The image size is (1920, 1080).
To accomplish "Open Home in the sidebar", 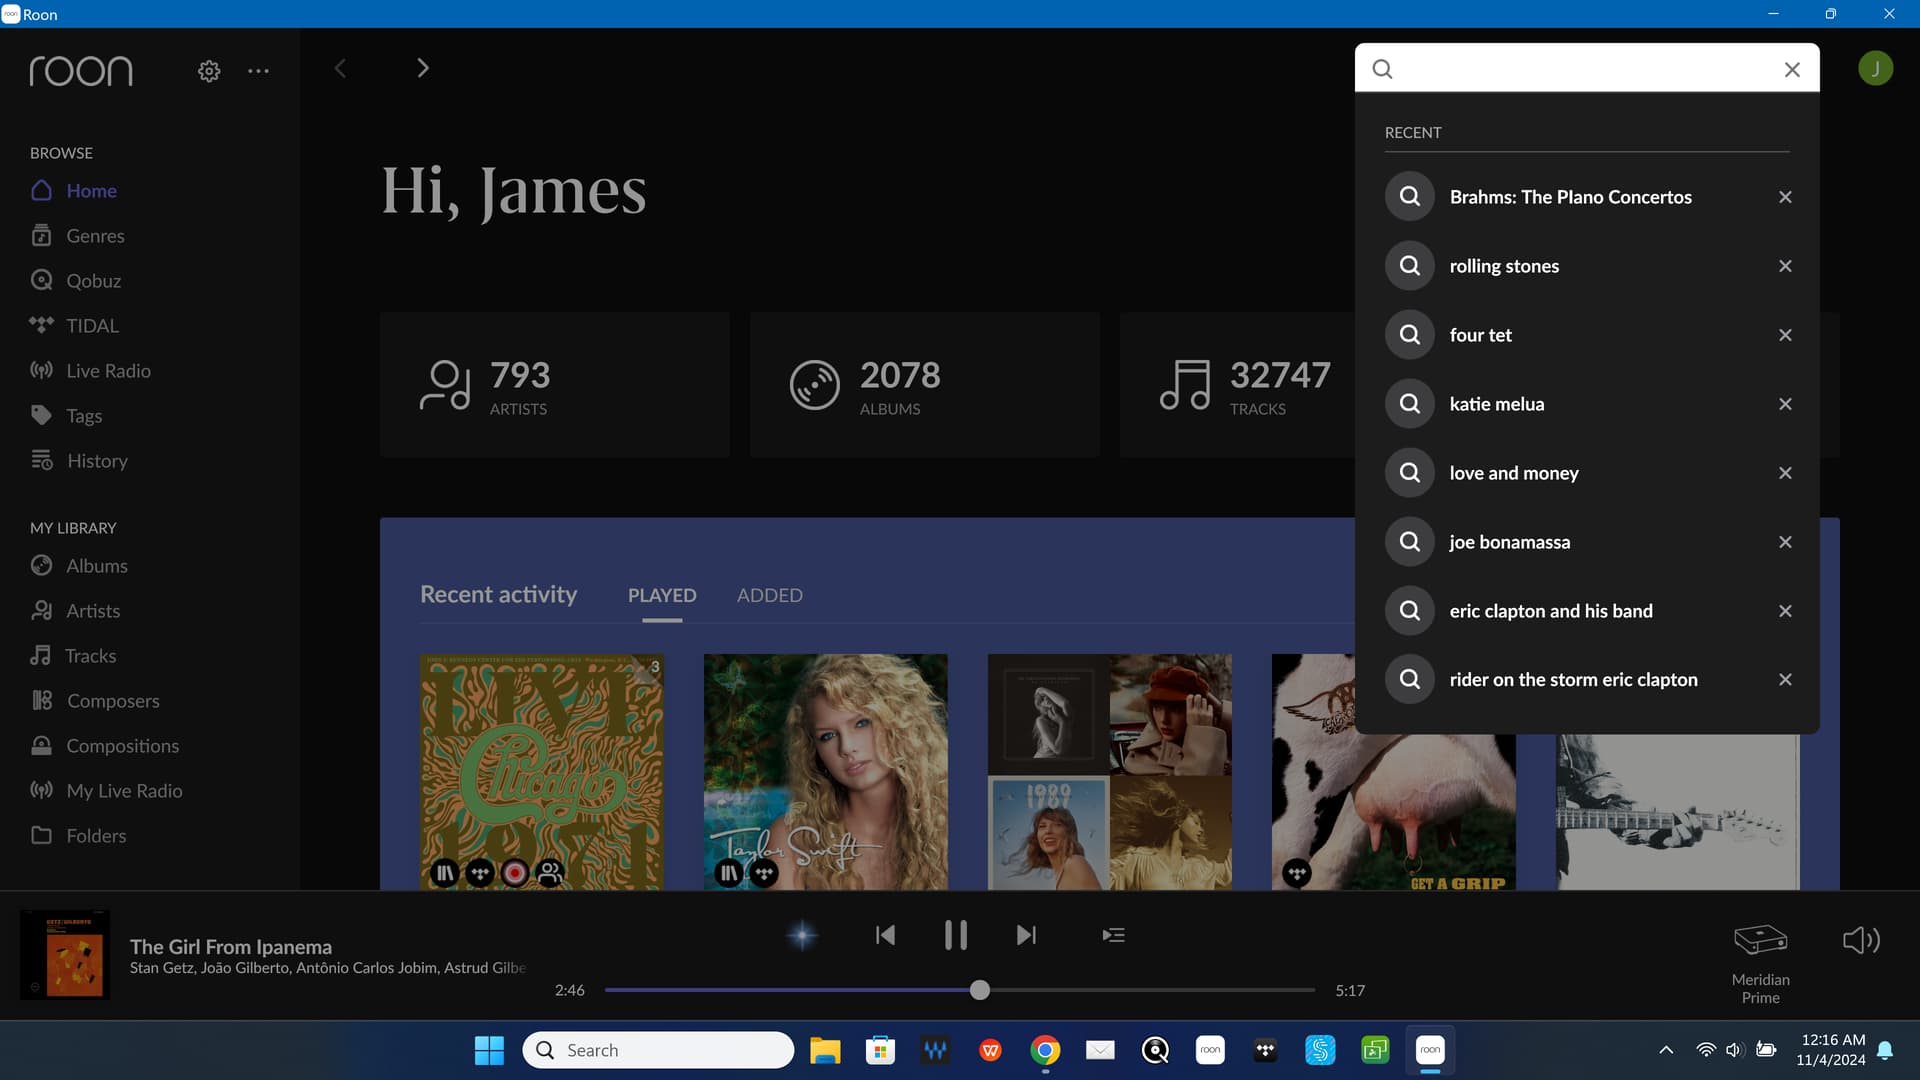I will click(x=74, y=190).
